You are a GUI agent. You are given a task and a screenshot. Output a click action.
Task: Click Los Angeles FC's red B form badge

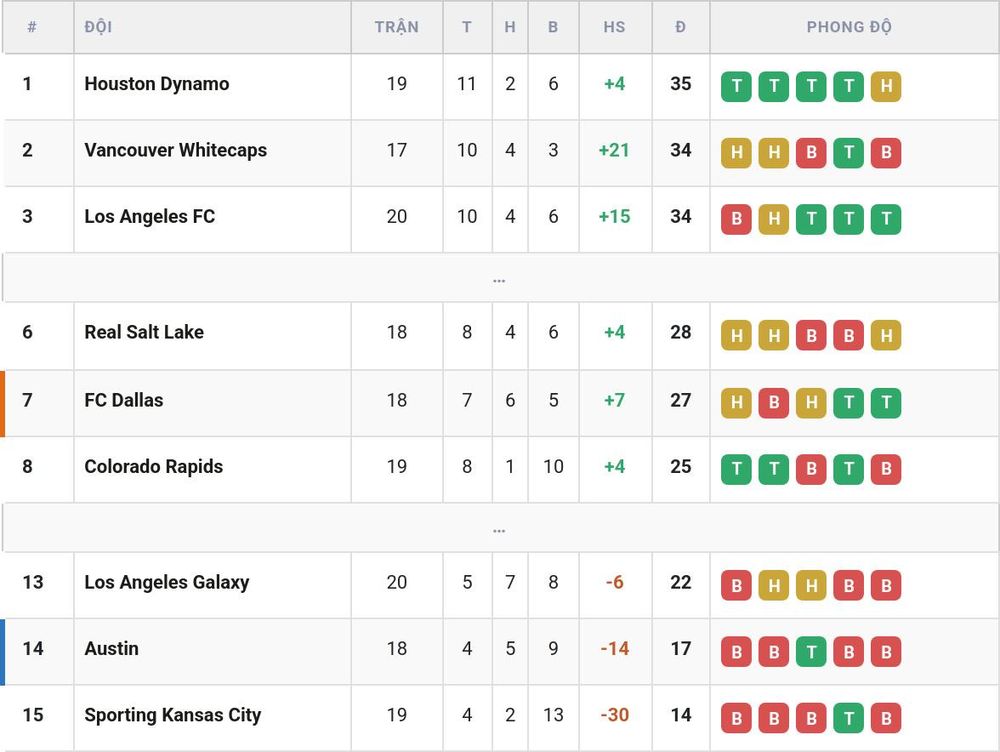[736, 219]
